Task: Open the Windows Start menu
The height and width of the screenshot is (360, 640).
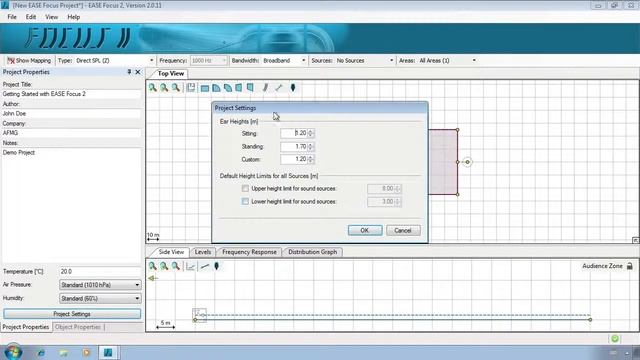Action: click(x=12, y=352)
